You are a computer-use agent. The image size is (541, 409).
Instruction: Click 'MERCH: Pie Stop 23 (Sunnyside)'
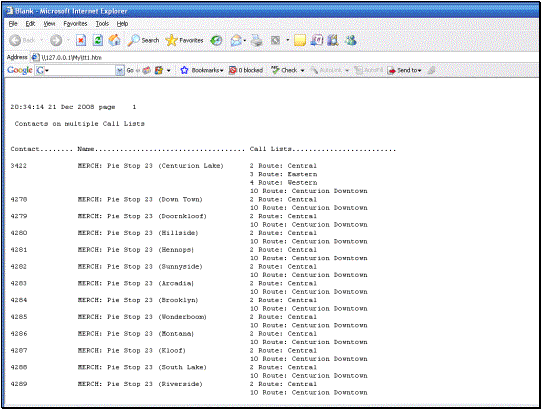(140, 266)
